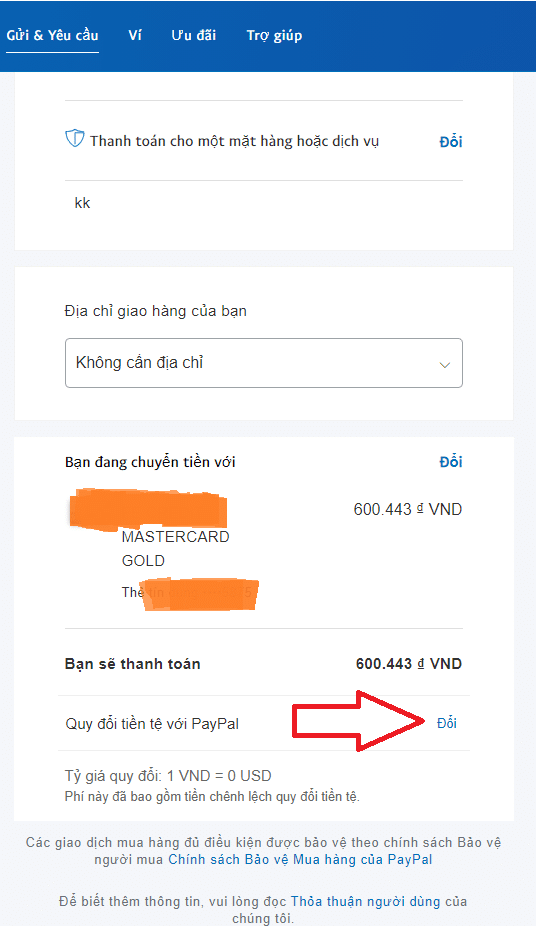The height and width of the screenshot is (926, 536).
Task: Open the Gửi & Yêu cầu tab
Action: pyautogui.click(x=53, y=35)
